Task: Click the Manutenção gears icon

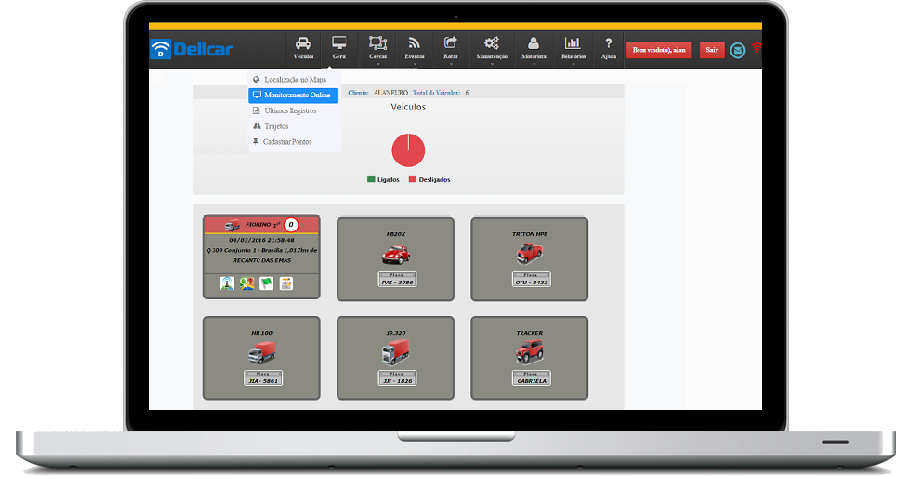Action: (x=491, y=47)
